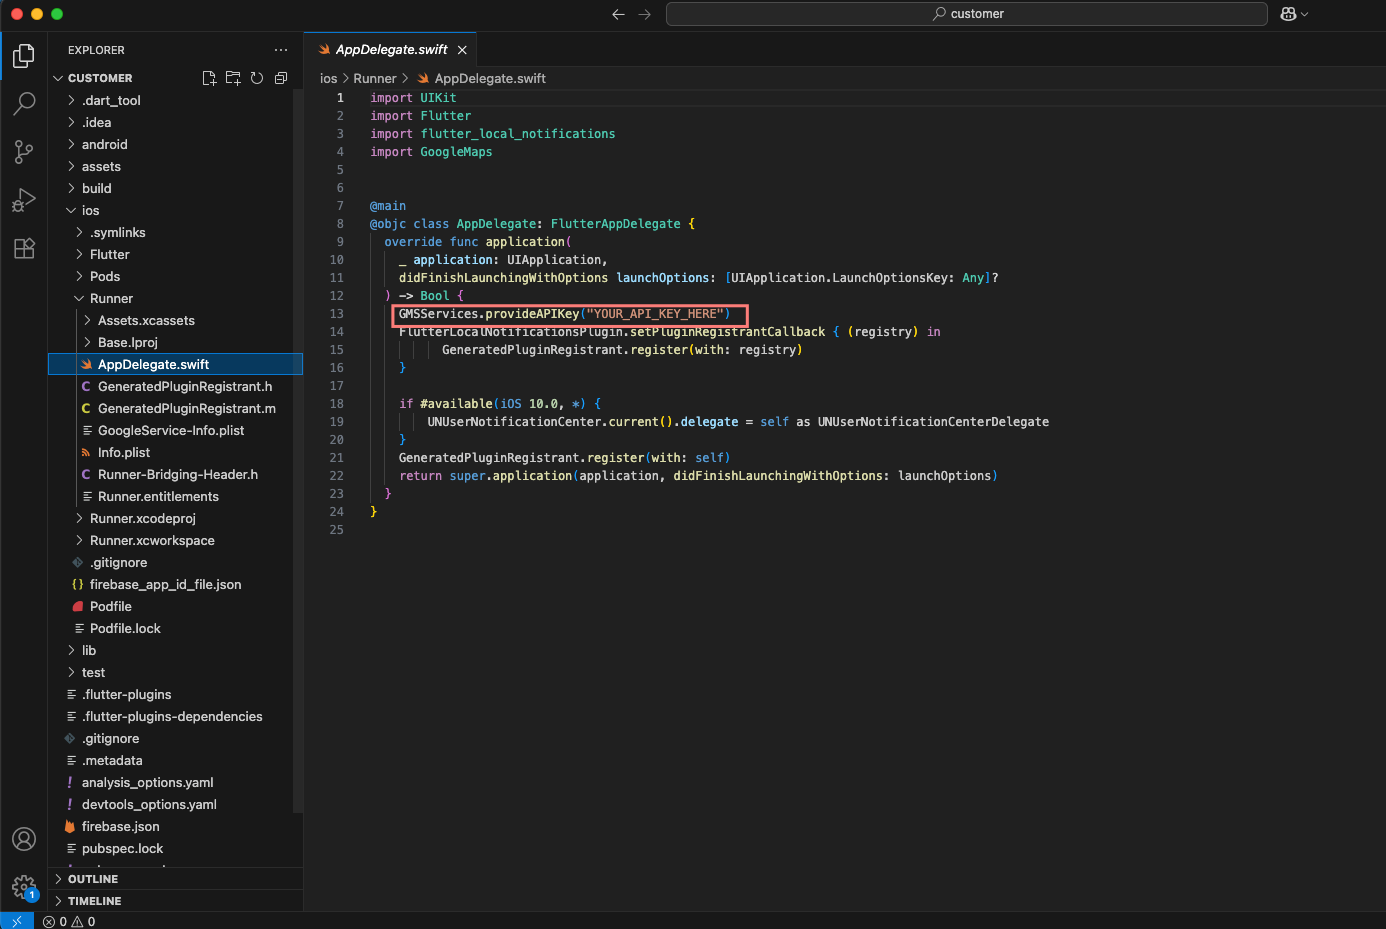1386x929 pixels.
Task: Open the Extensions view
Action: (24, 248)
